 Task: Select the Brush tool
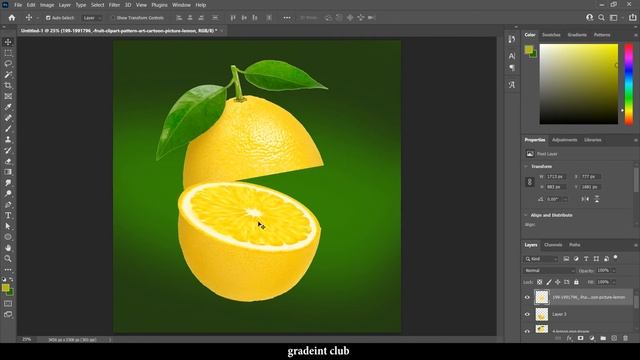8,129
